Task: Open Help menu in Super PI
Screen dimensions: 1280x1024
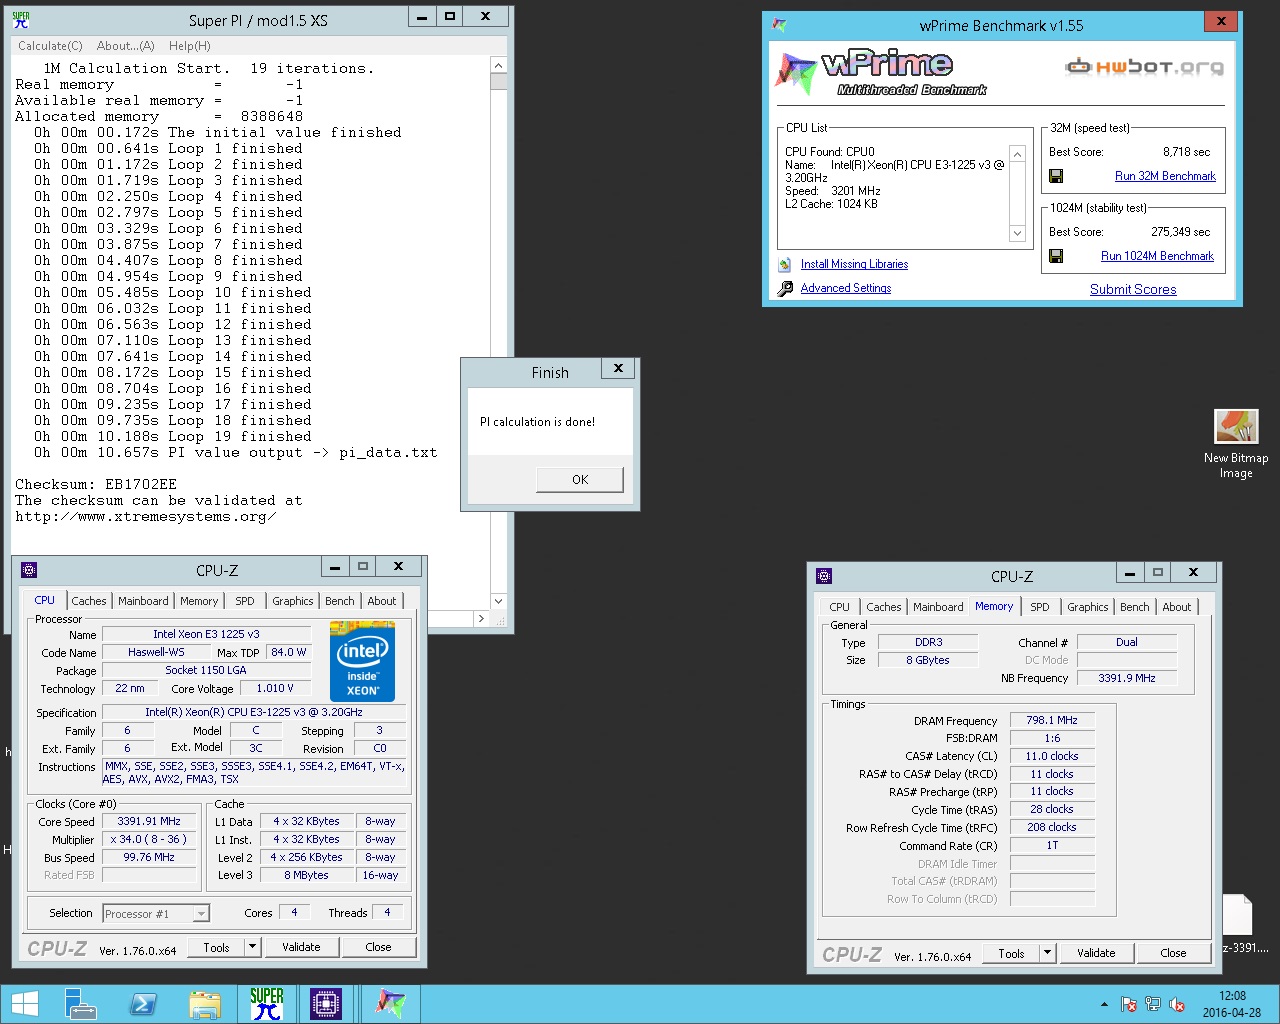Action: pyautogui.click(x=189, y=46)
